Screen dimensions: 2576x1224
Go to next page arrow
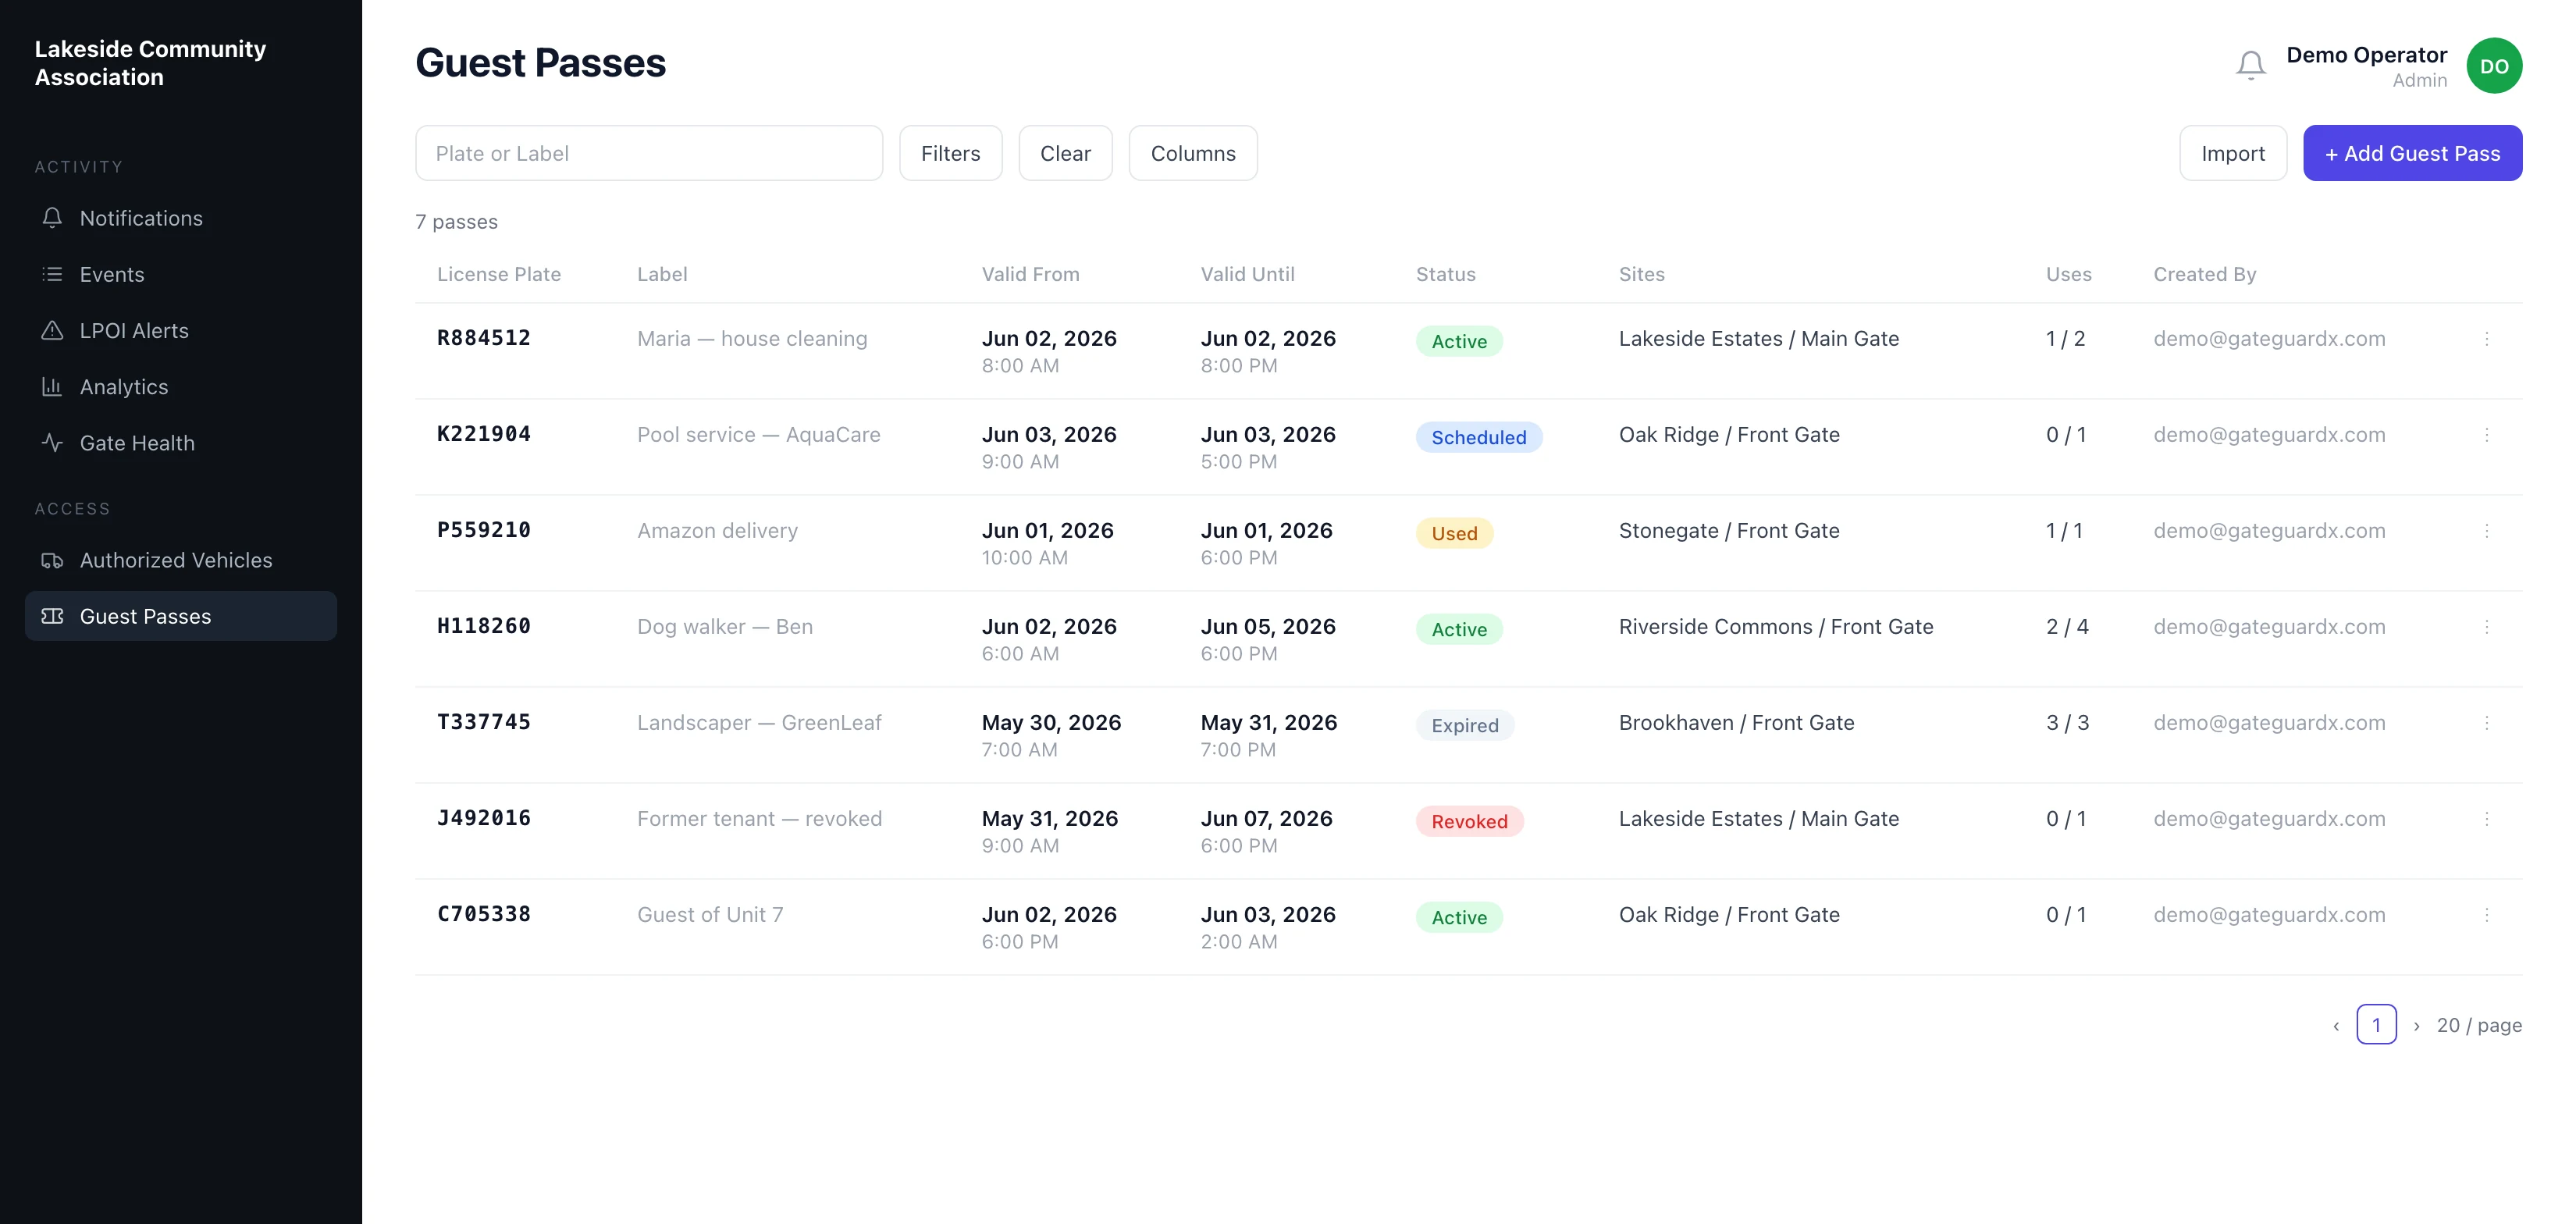[2416, 1025]
